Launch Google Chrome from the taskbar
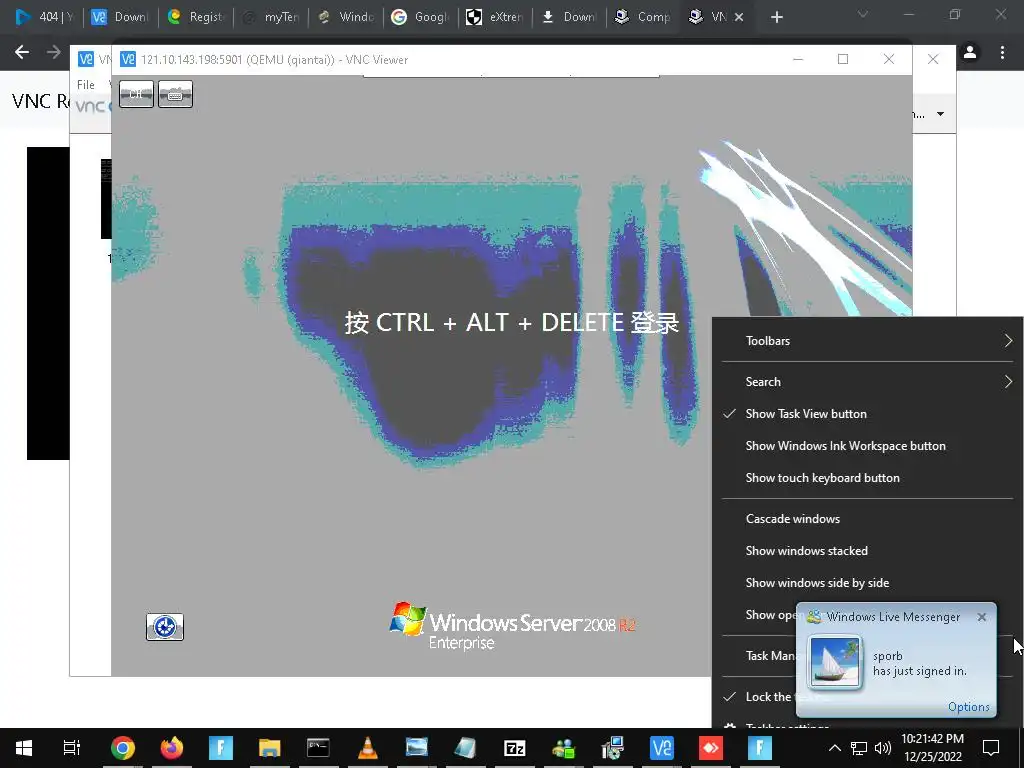This screenshot has width=1024, height=768. pos(123,748)
